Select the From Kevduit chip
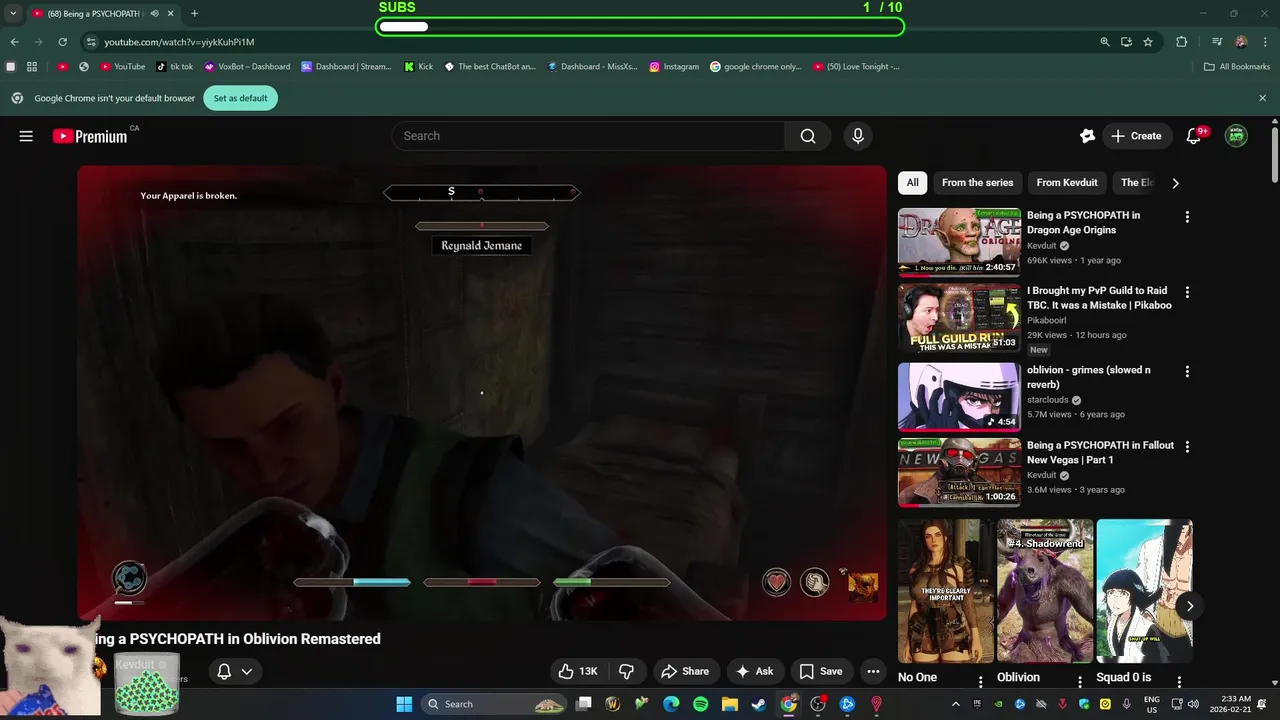The image size is (1280, 720). tap(1067, 183)
